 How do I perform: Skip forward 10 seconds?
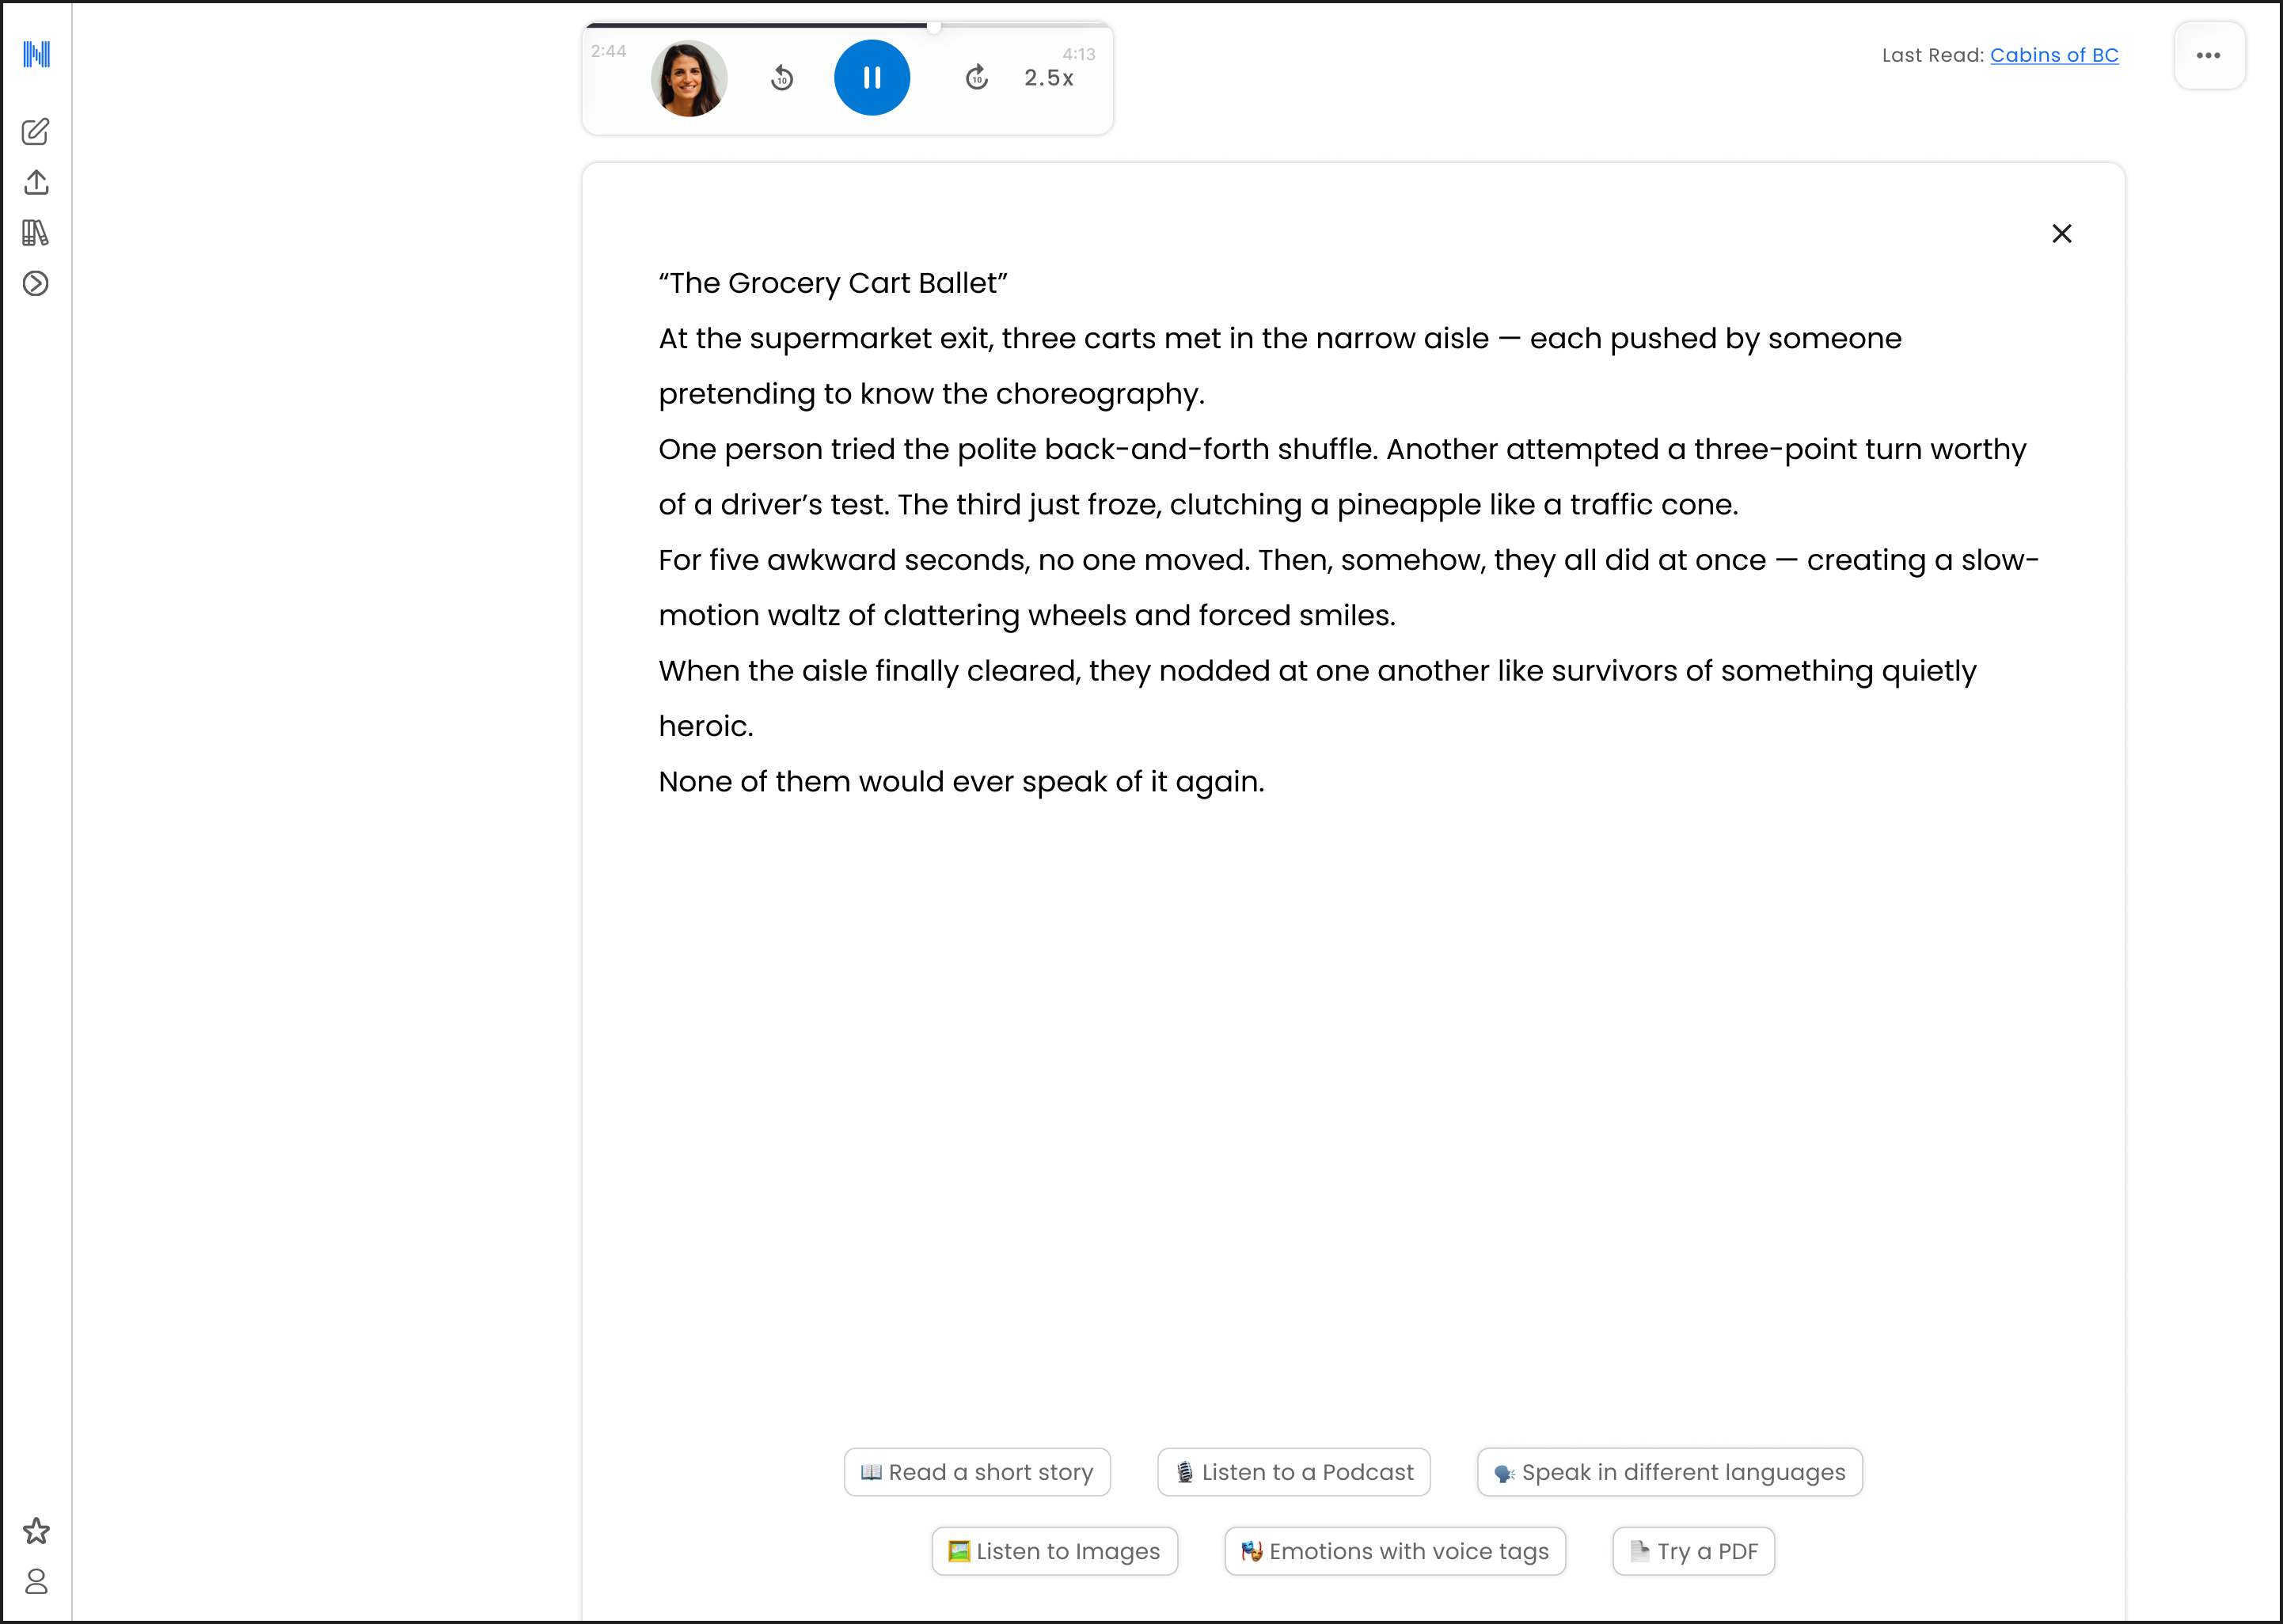(x=976, y=78)
